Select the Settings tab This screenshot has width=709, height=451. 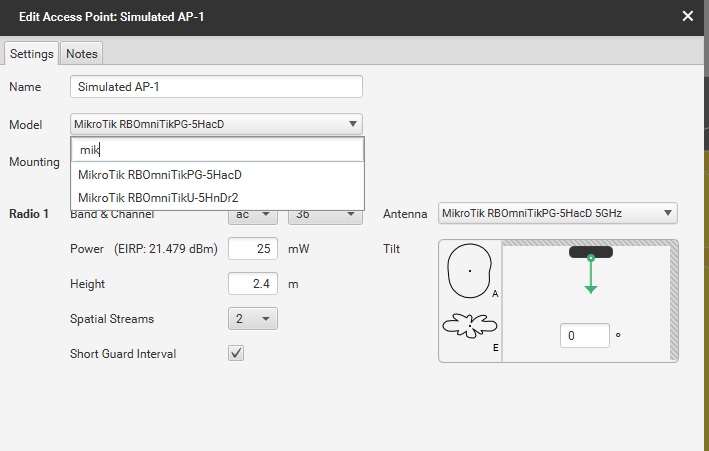[32, 54]
